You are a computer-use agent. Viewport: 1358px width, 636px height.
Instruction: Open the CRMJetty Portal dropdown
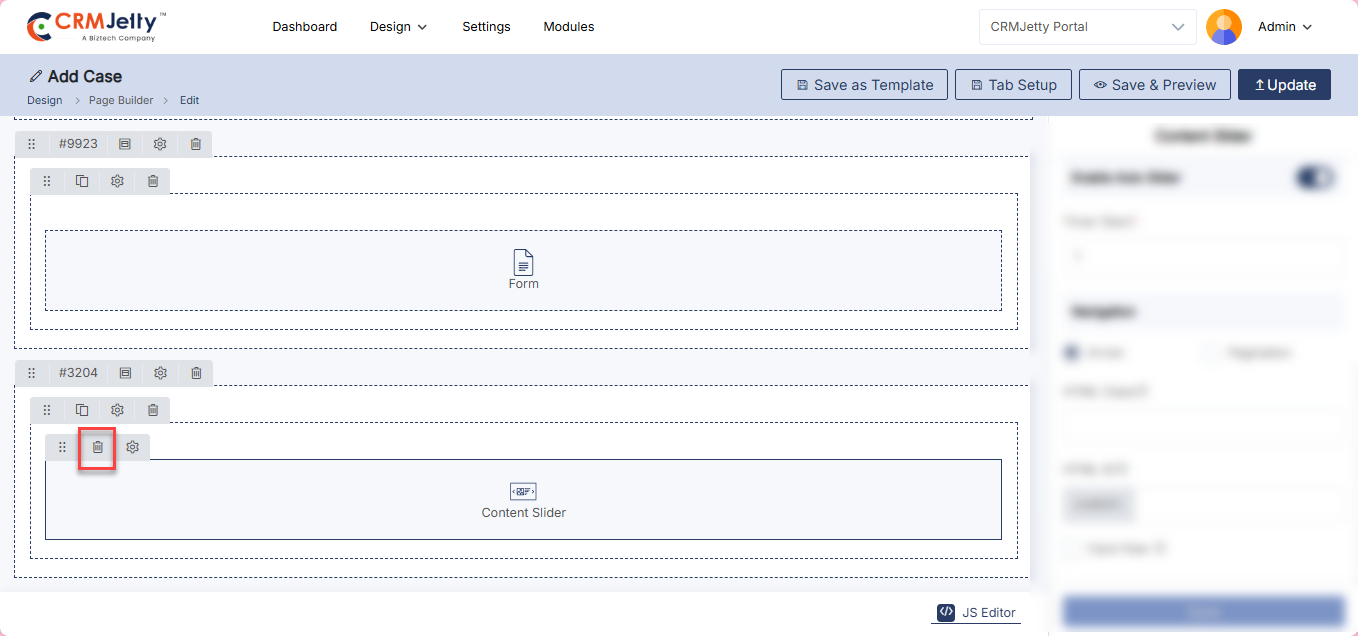1087,27
